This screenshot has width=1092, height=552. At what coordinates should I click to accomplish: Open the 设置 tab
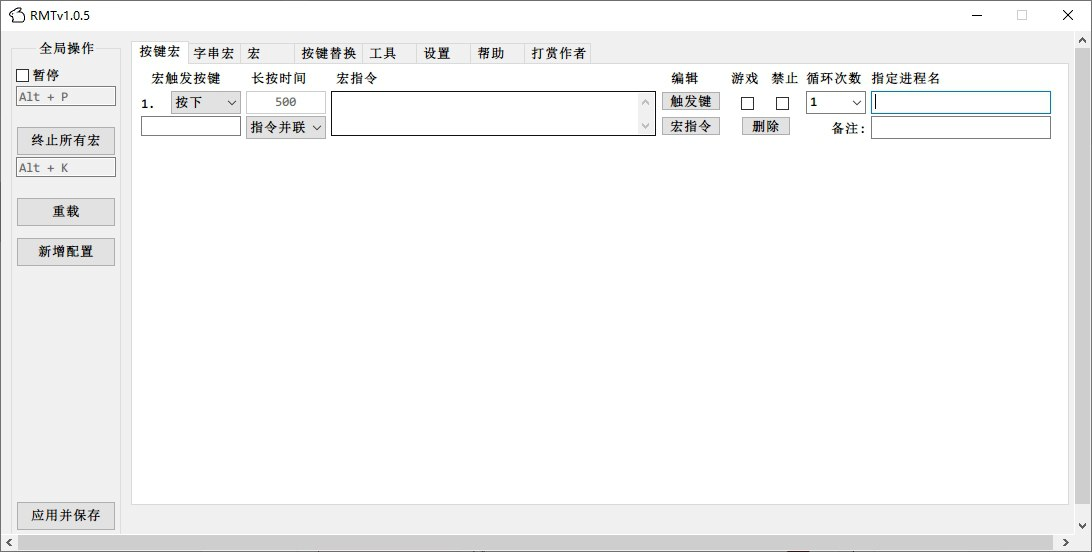[x=444, y=54]
